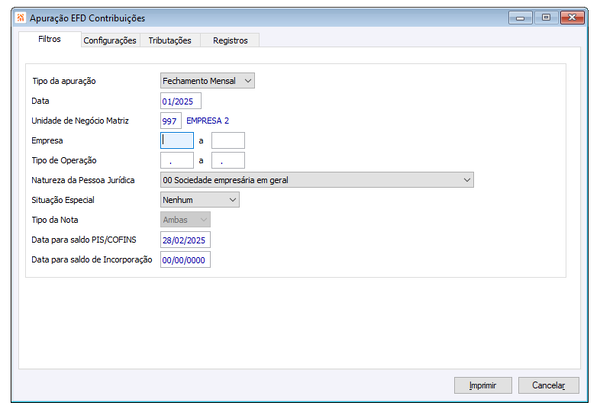The height and width of the screenshot is (409, 600).
Task: Click the Data field showing 01/2025
Action: [181, 101]
